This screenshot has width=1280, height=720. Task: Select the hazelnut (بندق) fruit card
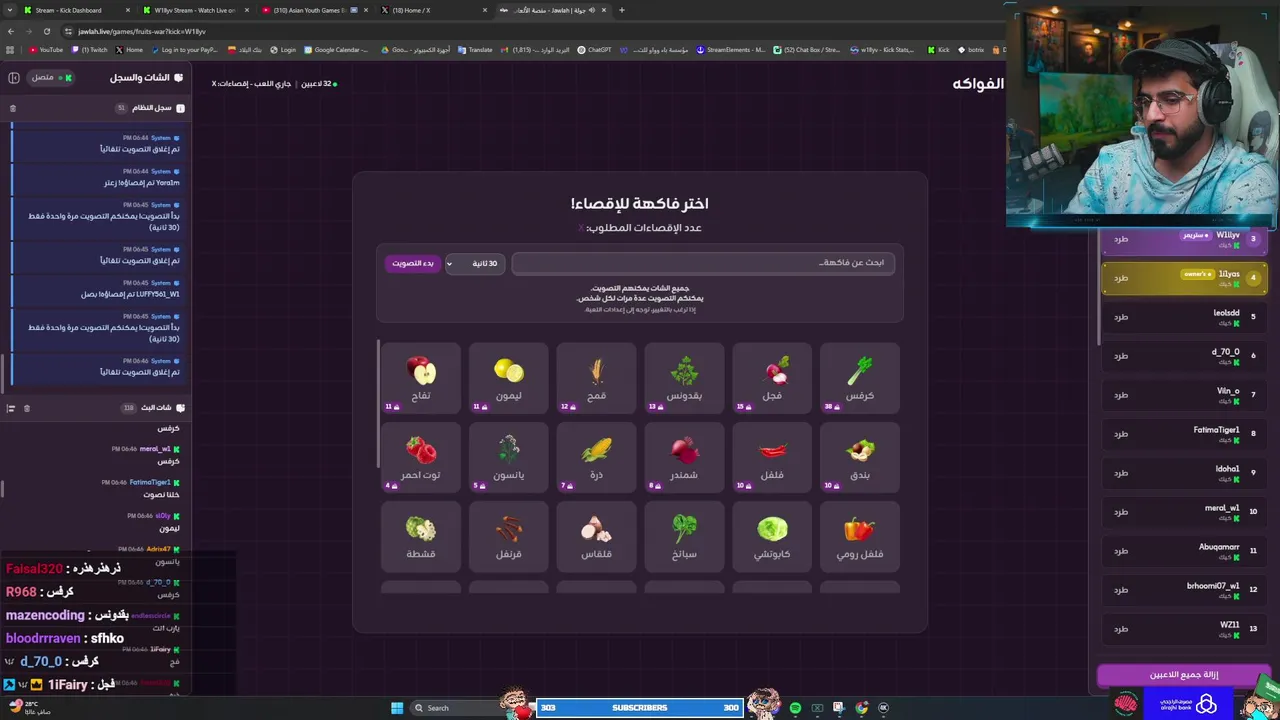(x=860, y=457)
